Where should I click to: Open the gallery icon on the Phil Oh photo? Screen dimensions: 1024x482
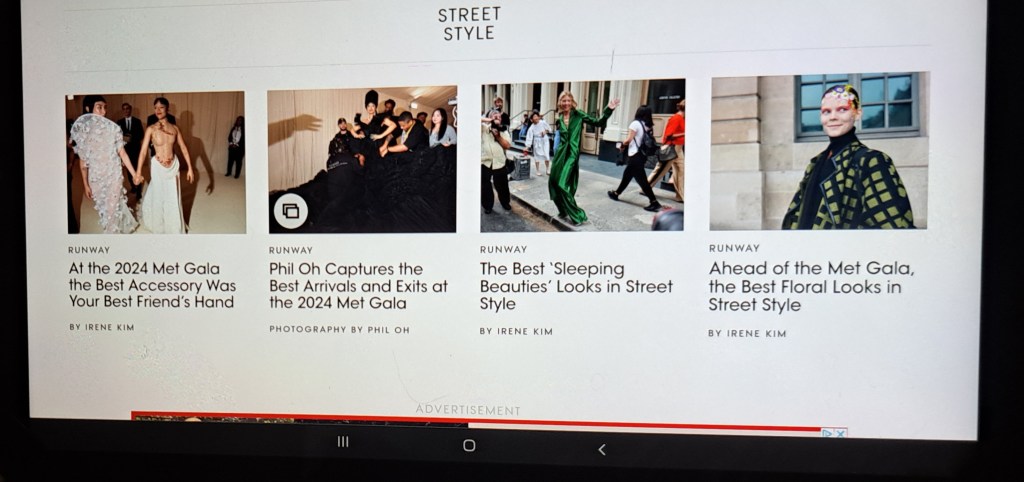point(290,211)
